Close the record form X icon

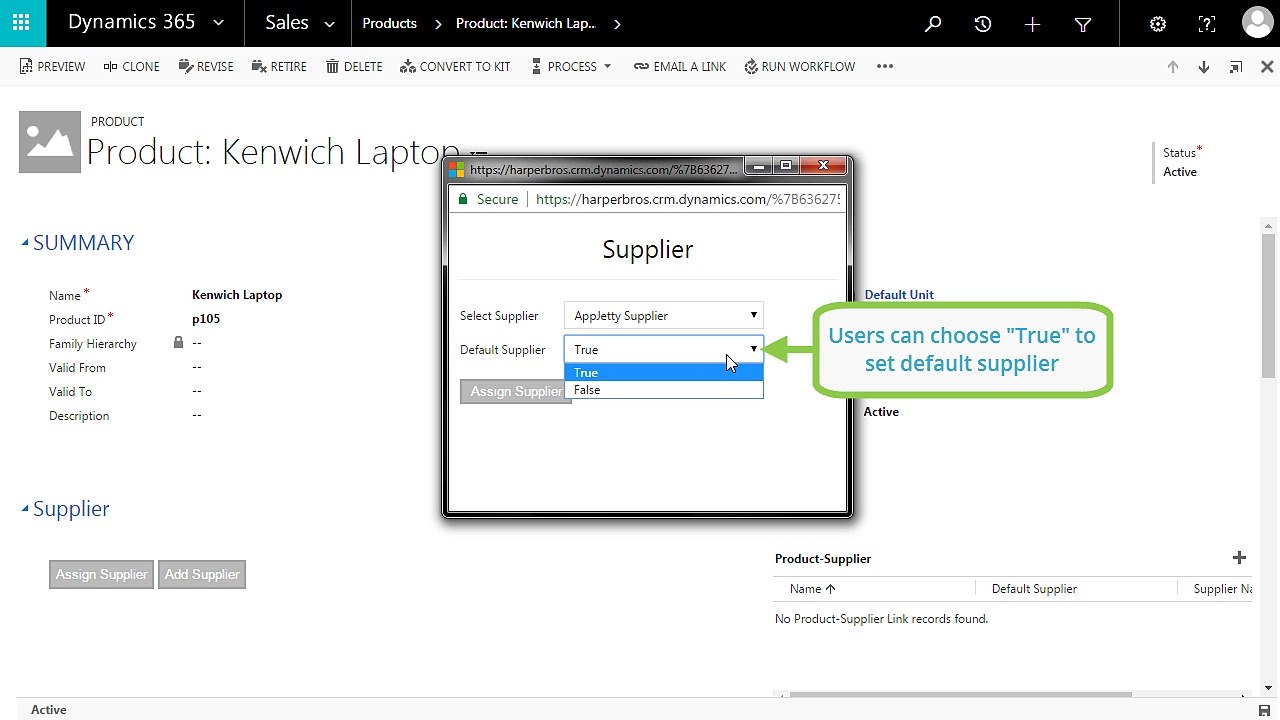[1267, 67]
